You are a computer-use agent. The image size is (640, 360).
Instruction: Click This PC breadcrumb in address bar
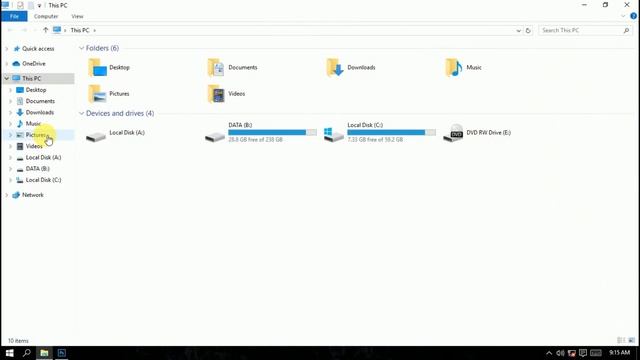(80, 30)
